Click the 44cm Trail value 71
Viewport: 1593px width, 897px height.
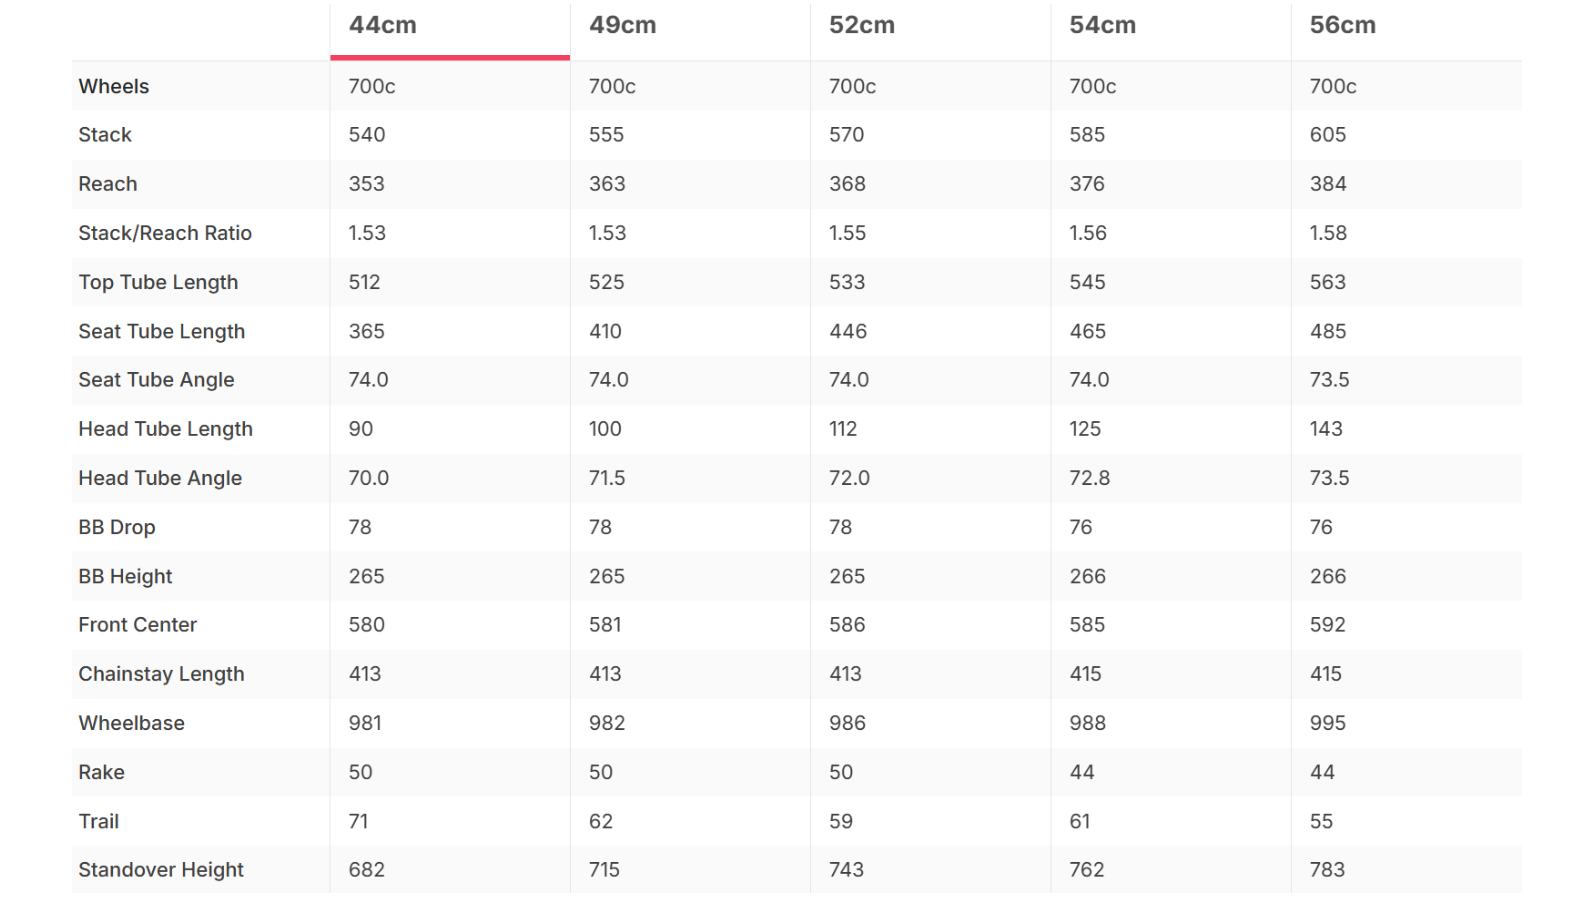coord(358,821)
